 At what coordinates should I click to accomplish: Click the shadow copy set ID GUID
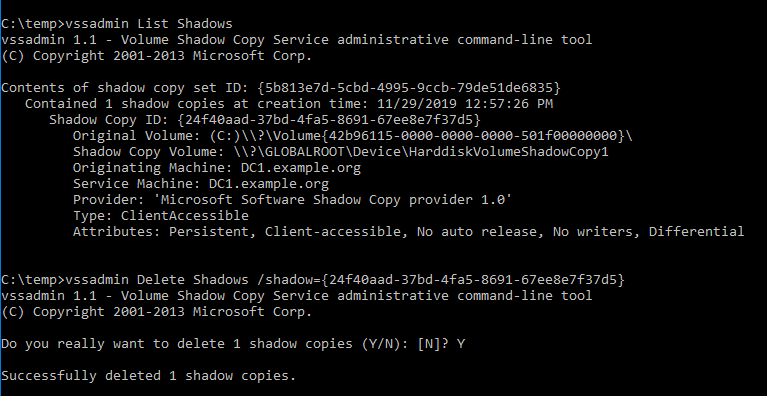coord(409,88)
